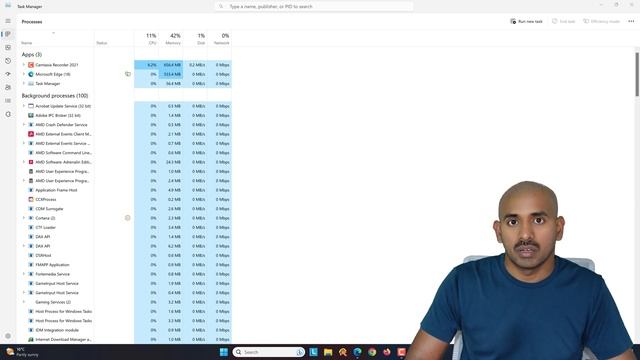Click the Apps (3) group heading
Viewport: 640px width, 360px height.
[31, 54]
